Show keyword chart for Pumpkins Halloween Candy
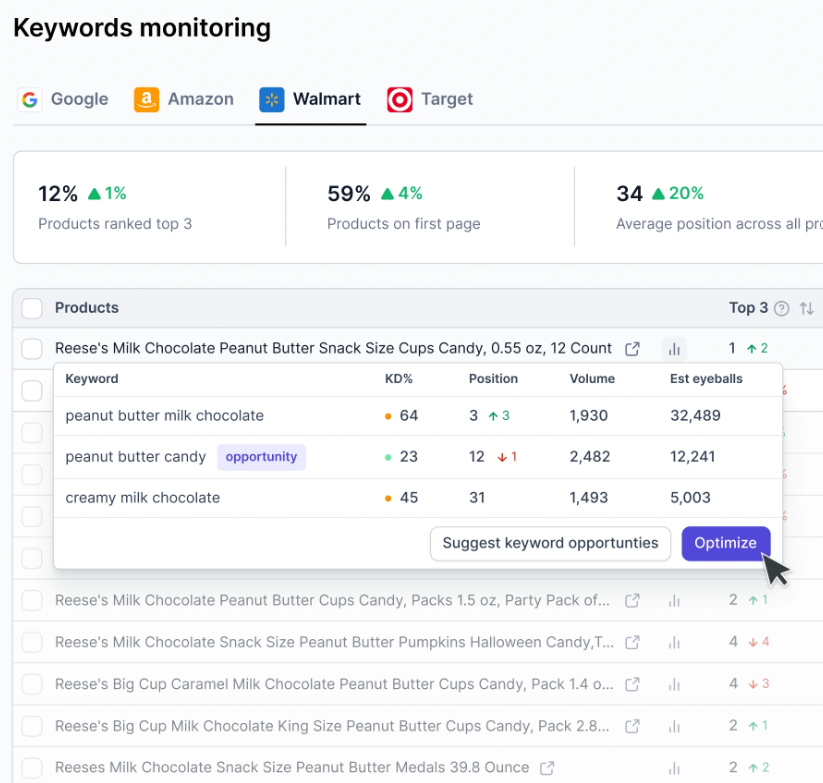 [x=674, y=642]
